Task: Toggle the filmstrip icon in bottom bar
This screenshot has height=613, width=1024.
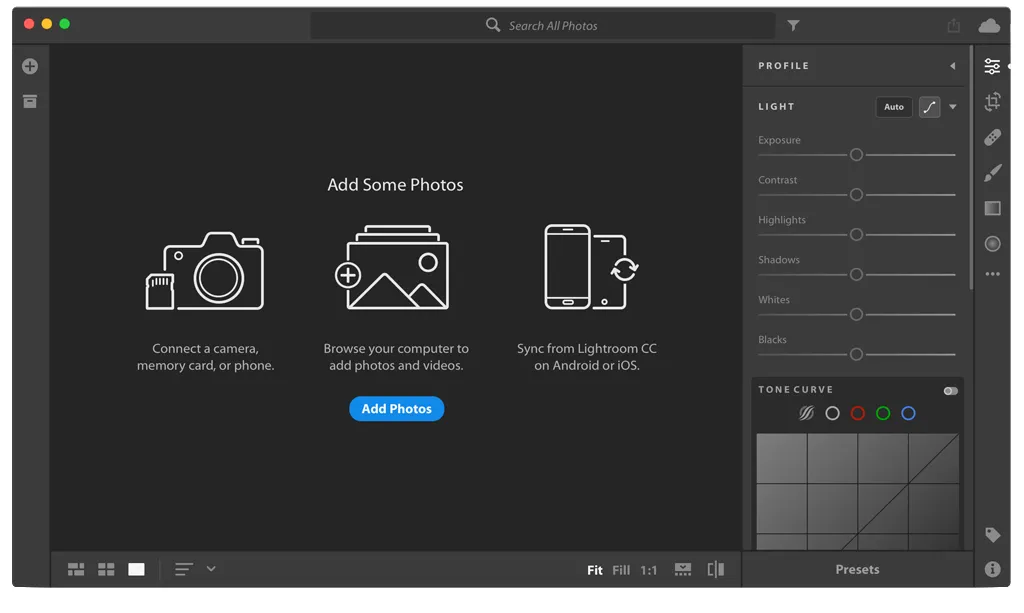Action: tap(683, 569)
